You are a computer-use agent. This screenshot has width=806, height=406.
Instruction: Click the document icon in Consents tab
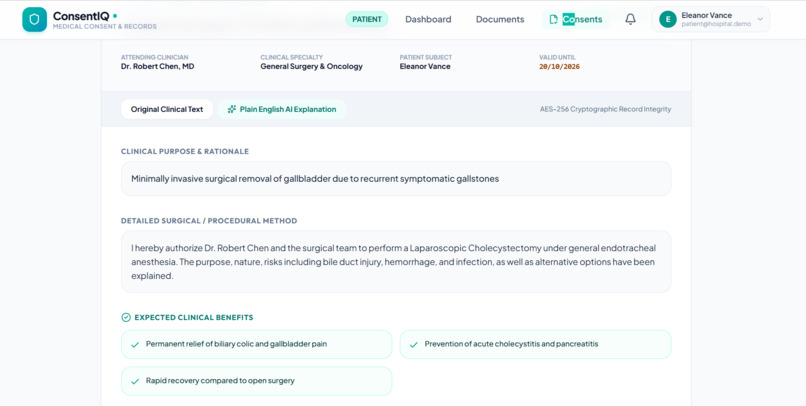click(x=554, y=20)
